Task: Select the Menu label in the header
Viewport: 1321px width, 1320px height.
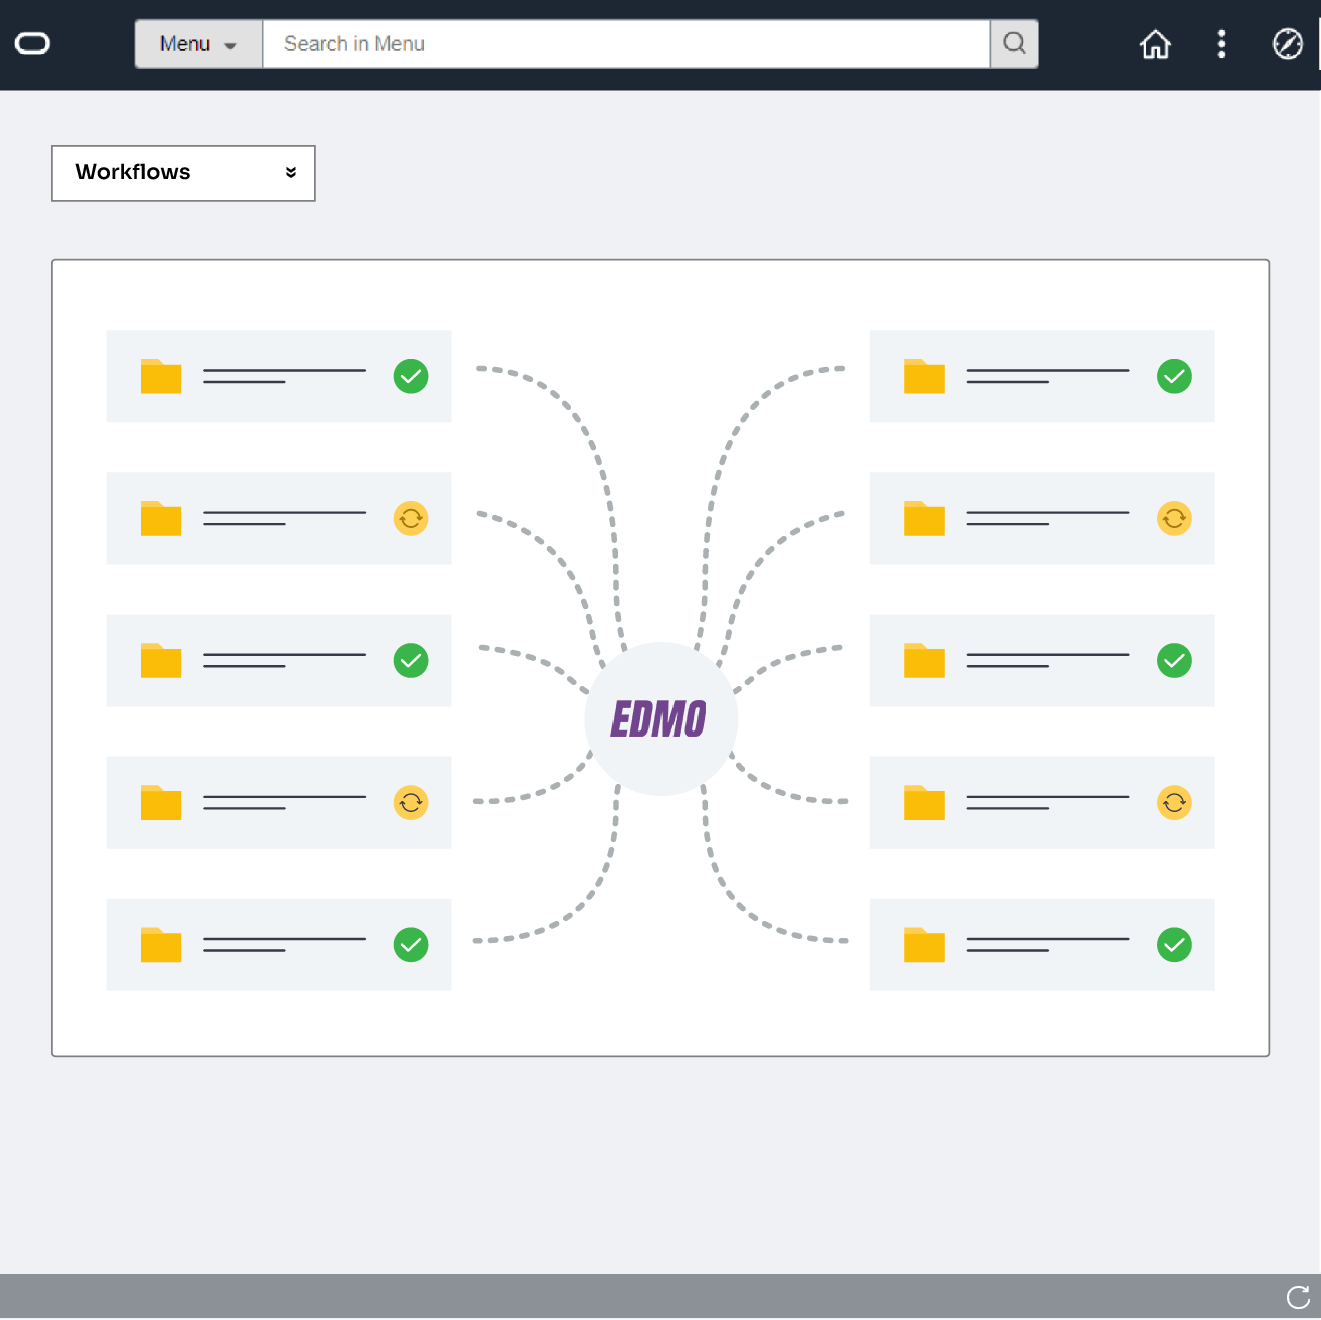Action: coord(185,43)
